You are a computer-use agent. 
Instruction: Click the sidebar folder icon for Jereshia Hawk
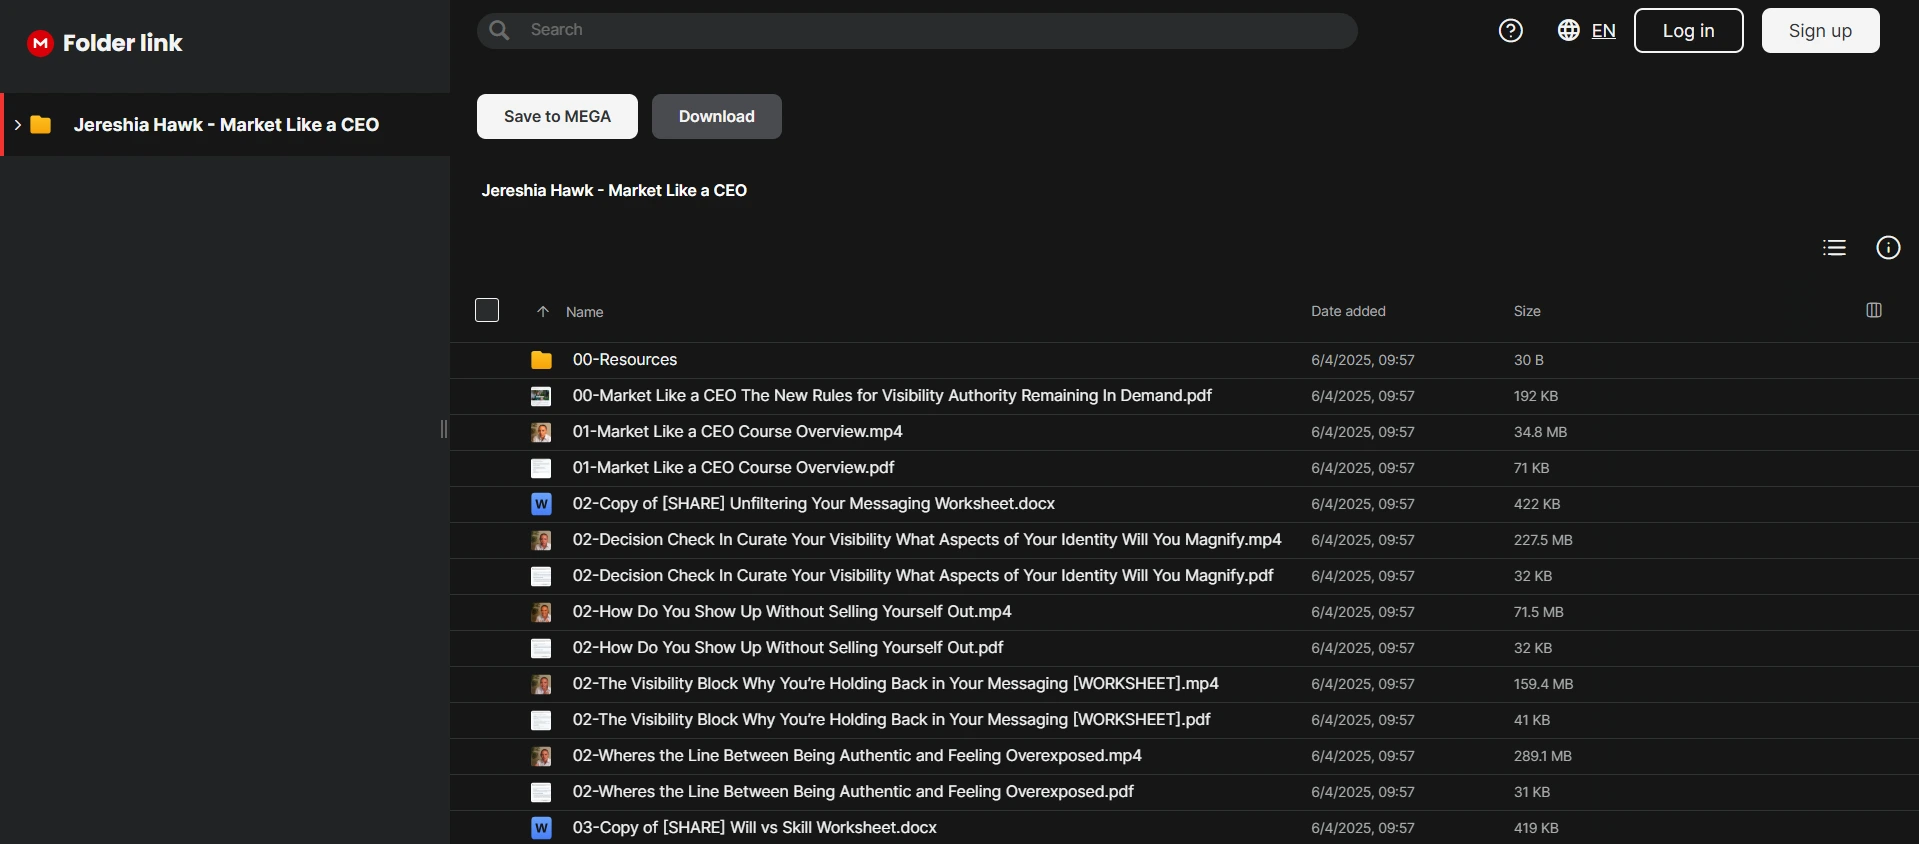(41, 125)
